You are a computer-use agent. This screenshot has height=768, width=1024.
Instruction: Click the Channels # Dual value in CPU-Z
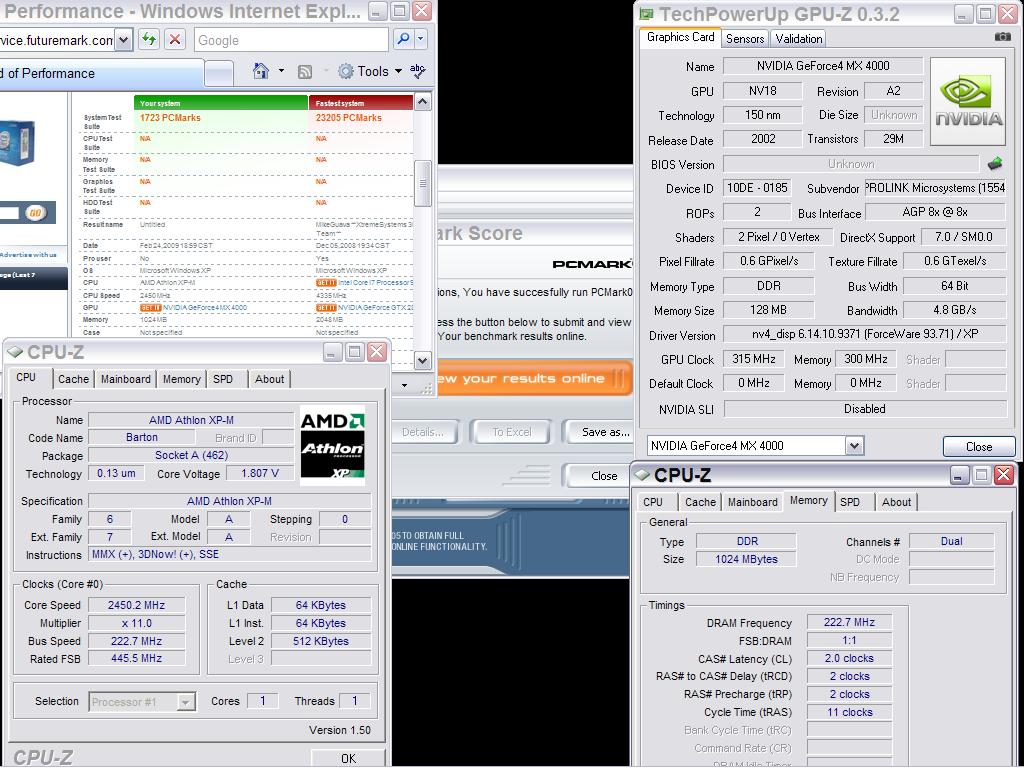pos(952,541)
